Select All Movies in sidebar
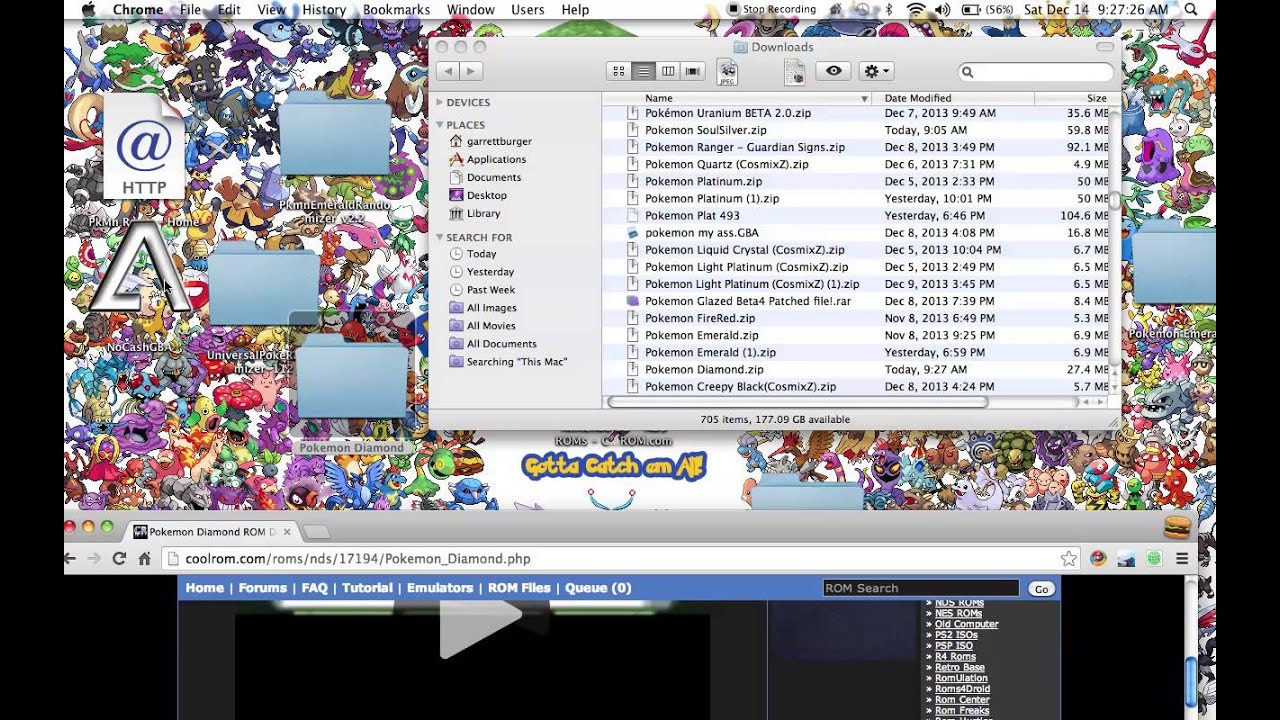This screenshot has height=720, width=1280. pyautogui.click(x=483, y=326)
